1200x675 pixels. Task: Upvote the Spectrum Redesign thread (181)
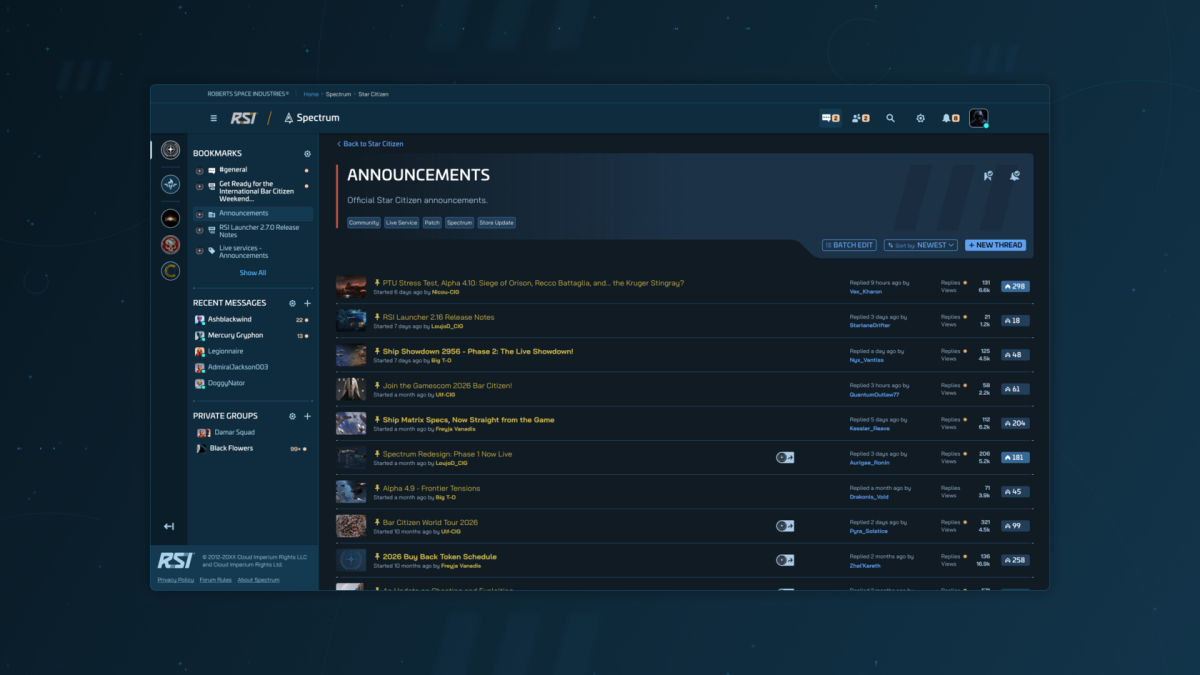(x=1015, y=458)
